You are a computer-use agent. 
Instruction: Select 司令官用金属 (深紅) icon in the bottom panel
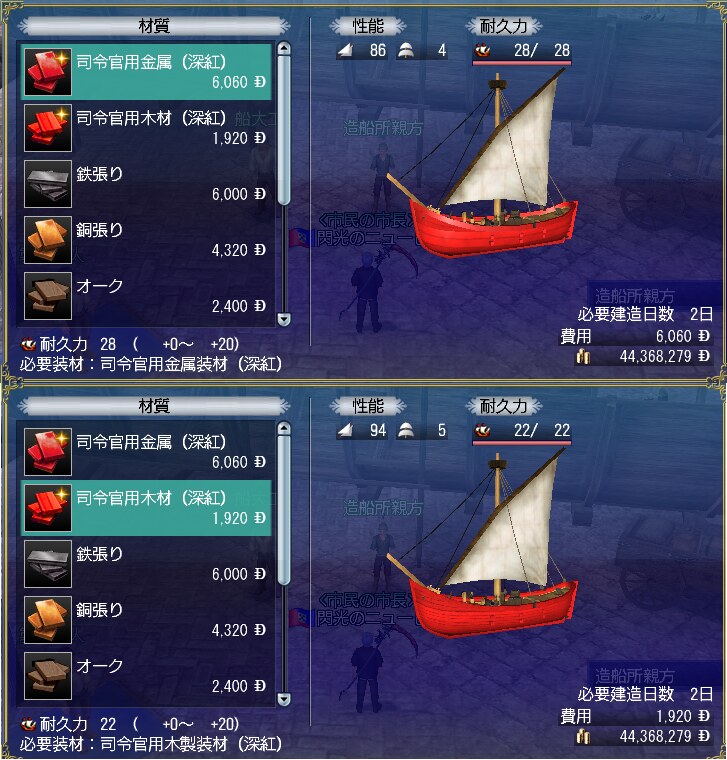48,452
